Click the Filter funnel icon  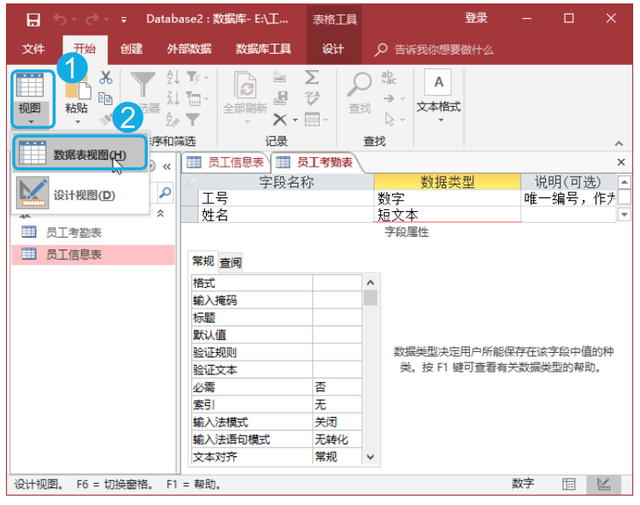click(142, 85)
